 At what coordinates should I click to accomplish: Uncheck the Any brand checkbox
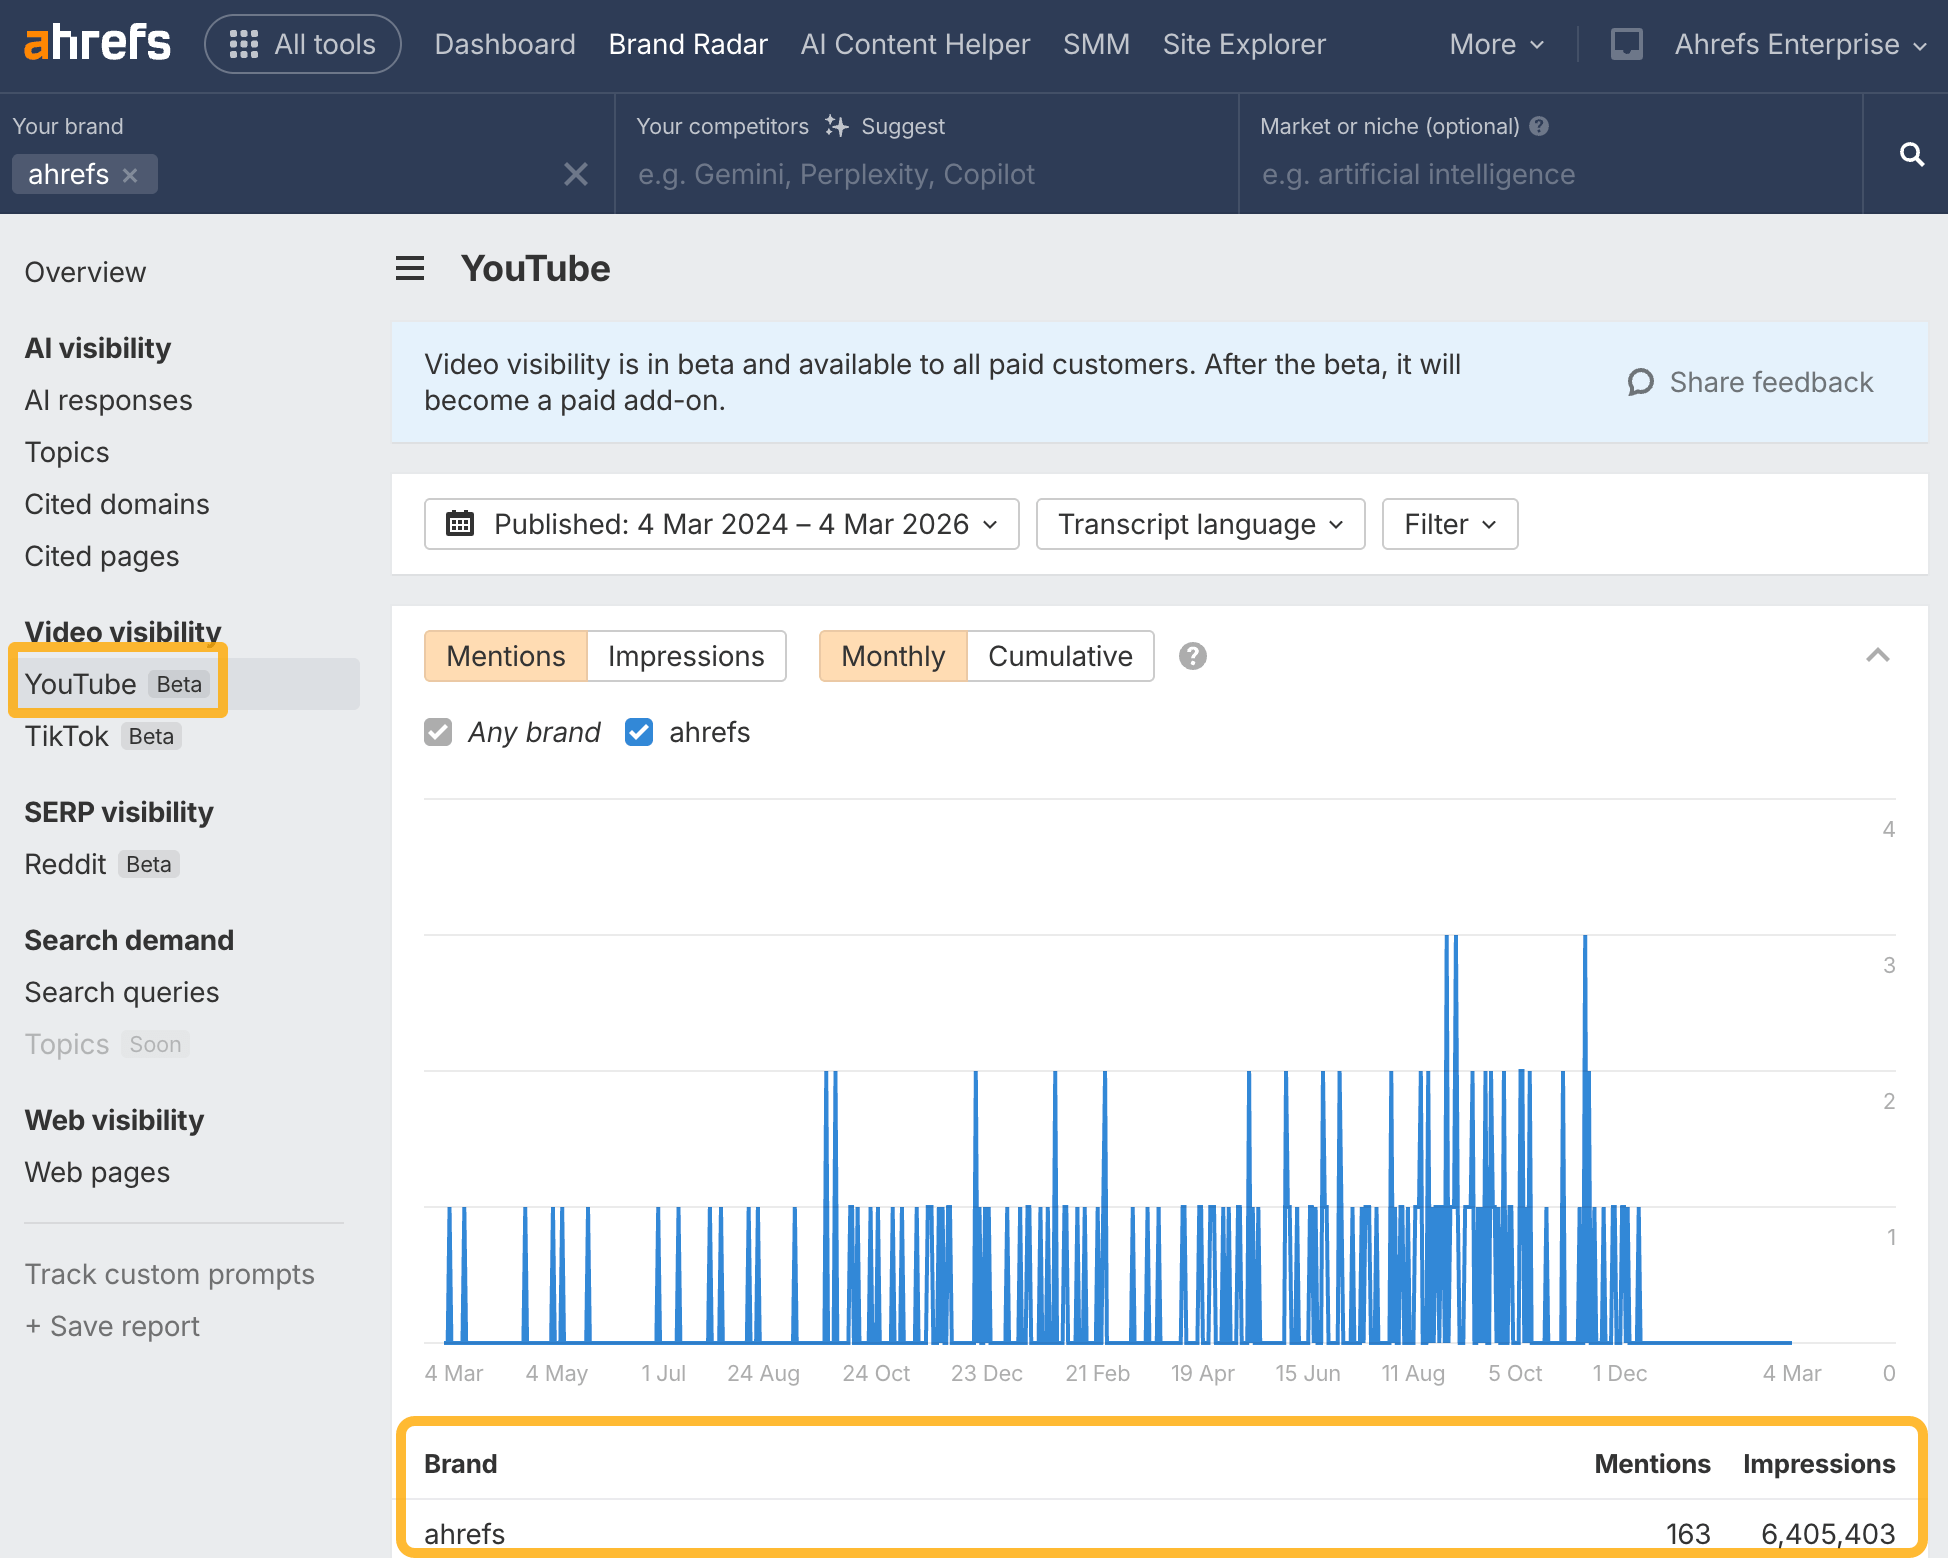pos(438,732)
